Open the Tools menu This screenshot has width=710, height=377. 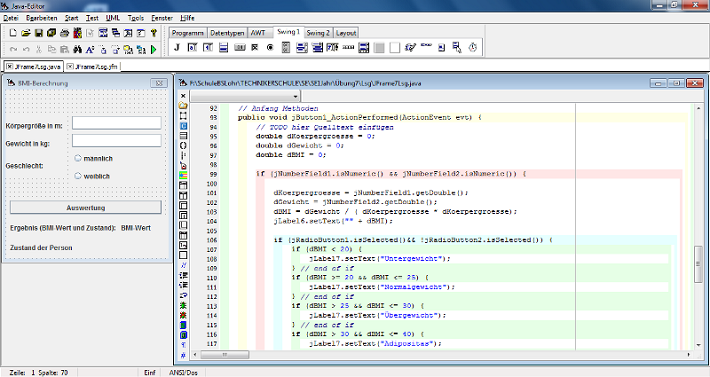[x=136, y=18]
